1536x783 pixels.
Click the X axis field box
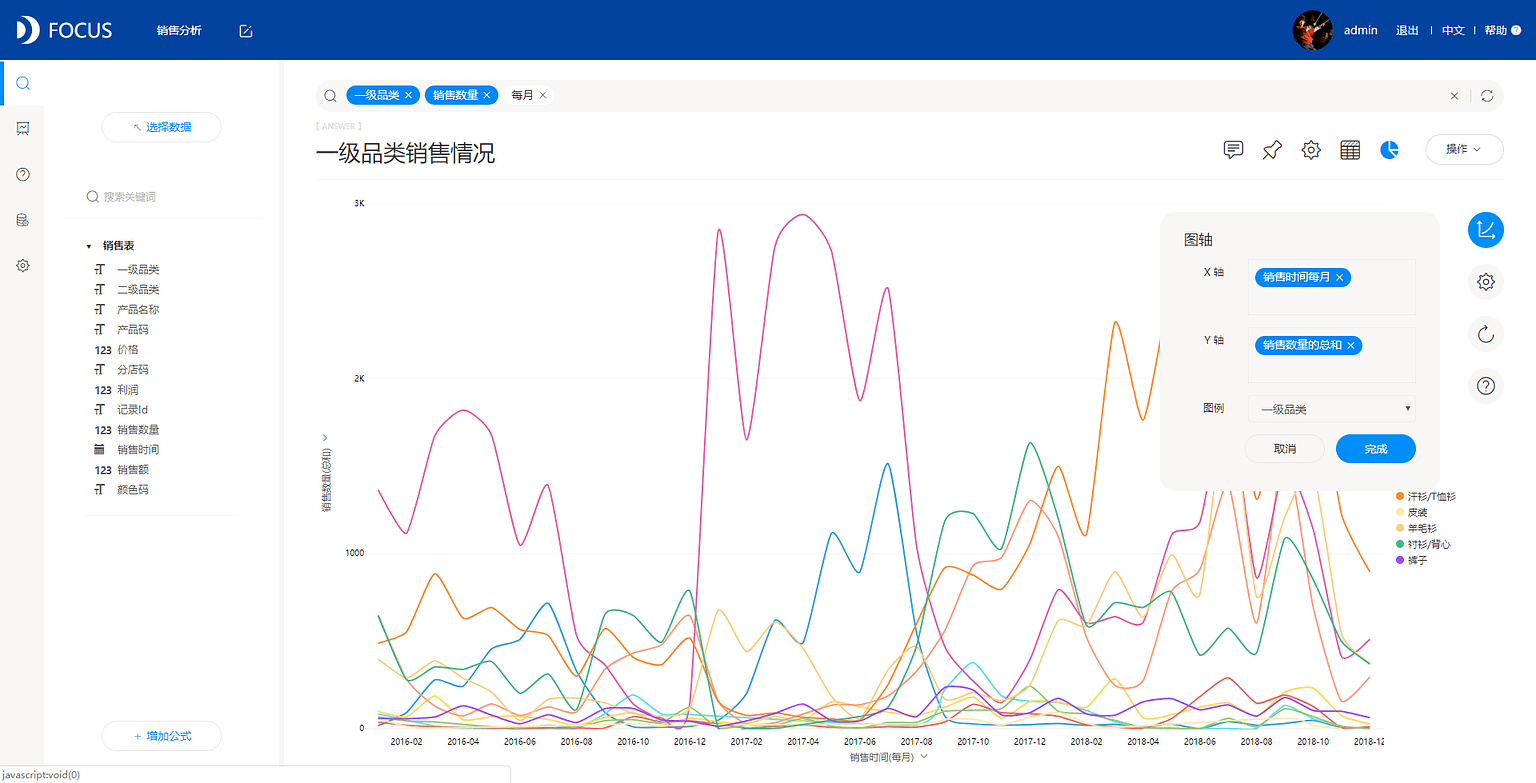coord(1332,287)
